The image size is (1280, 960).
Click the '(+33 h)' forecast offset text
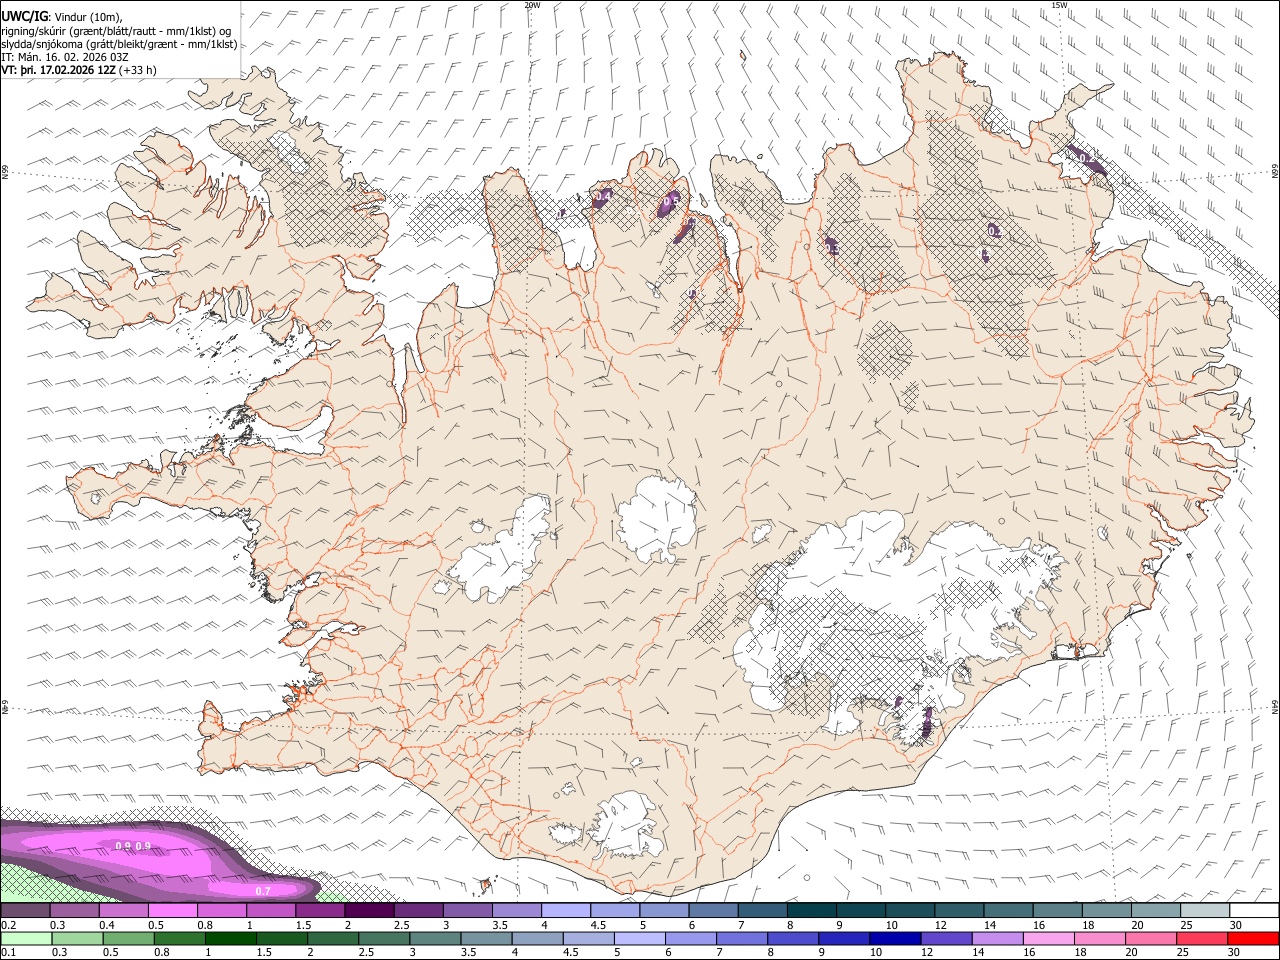tap(138, 70)
